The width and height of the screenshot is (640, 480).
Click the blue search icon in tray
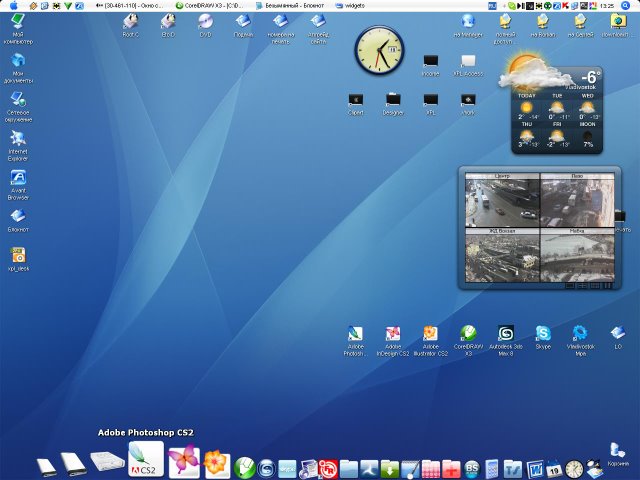pos(625,5)
